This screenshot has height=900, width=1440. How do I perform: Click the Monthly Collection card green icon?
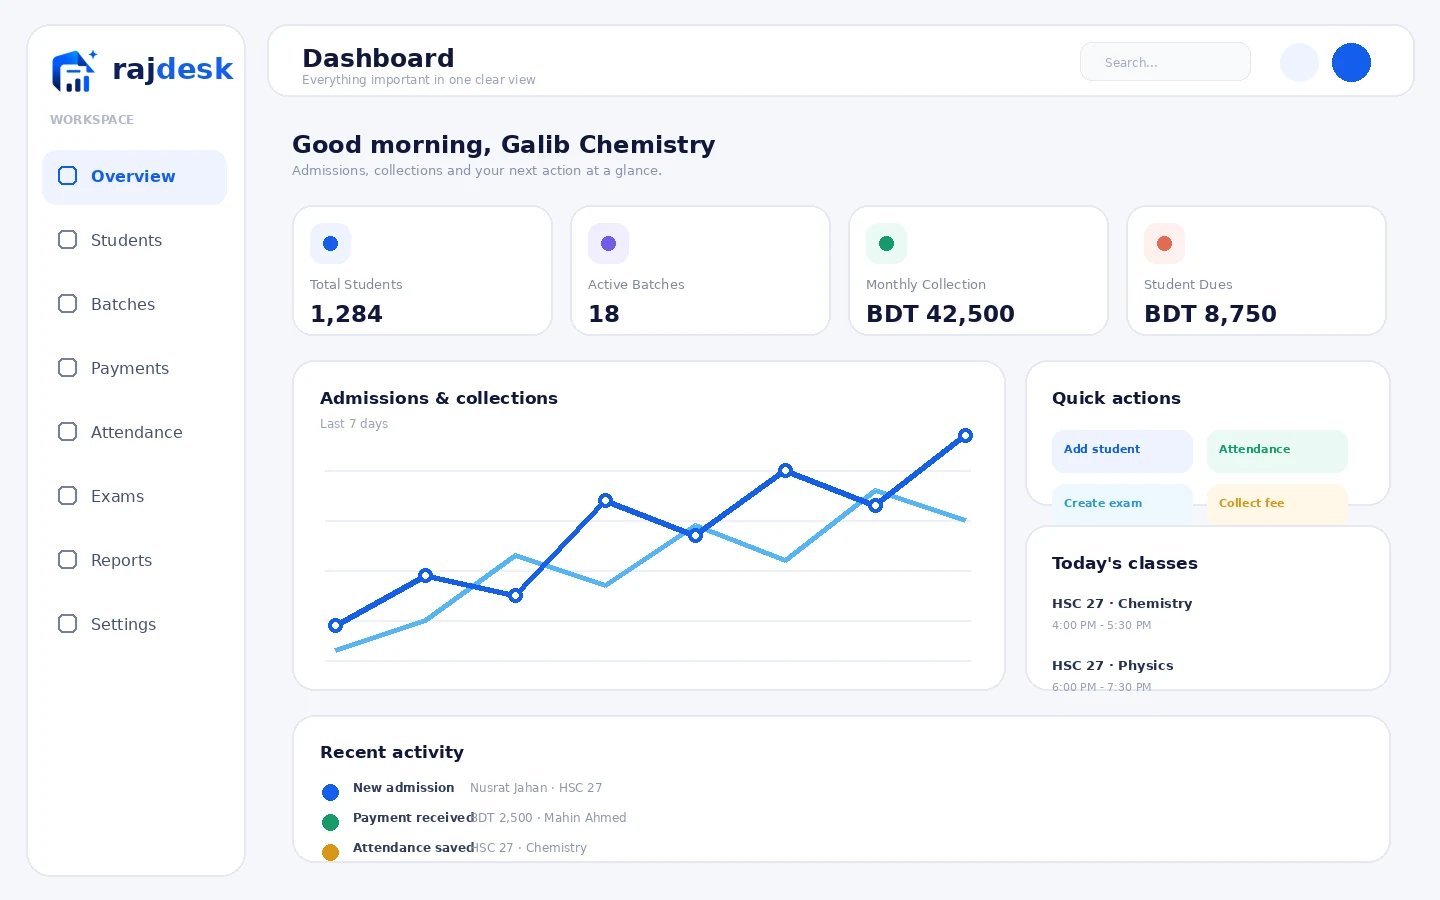886,243
